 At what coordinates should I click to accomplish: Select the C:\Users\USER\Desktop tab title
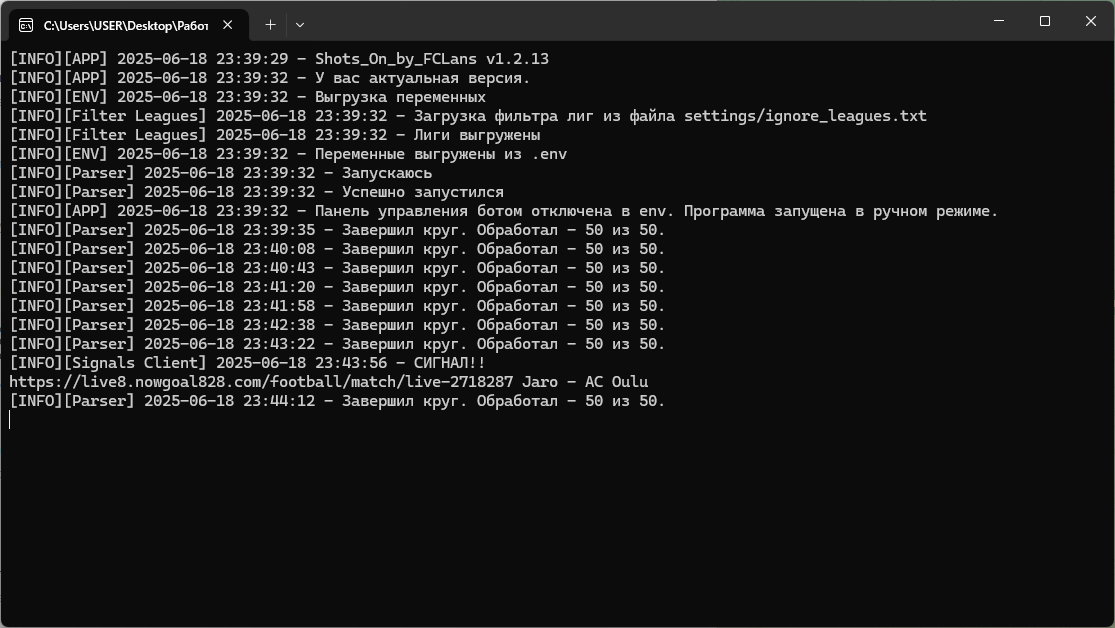click(x=125, y=25)
